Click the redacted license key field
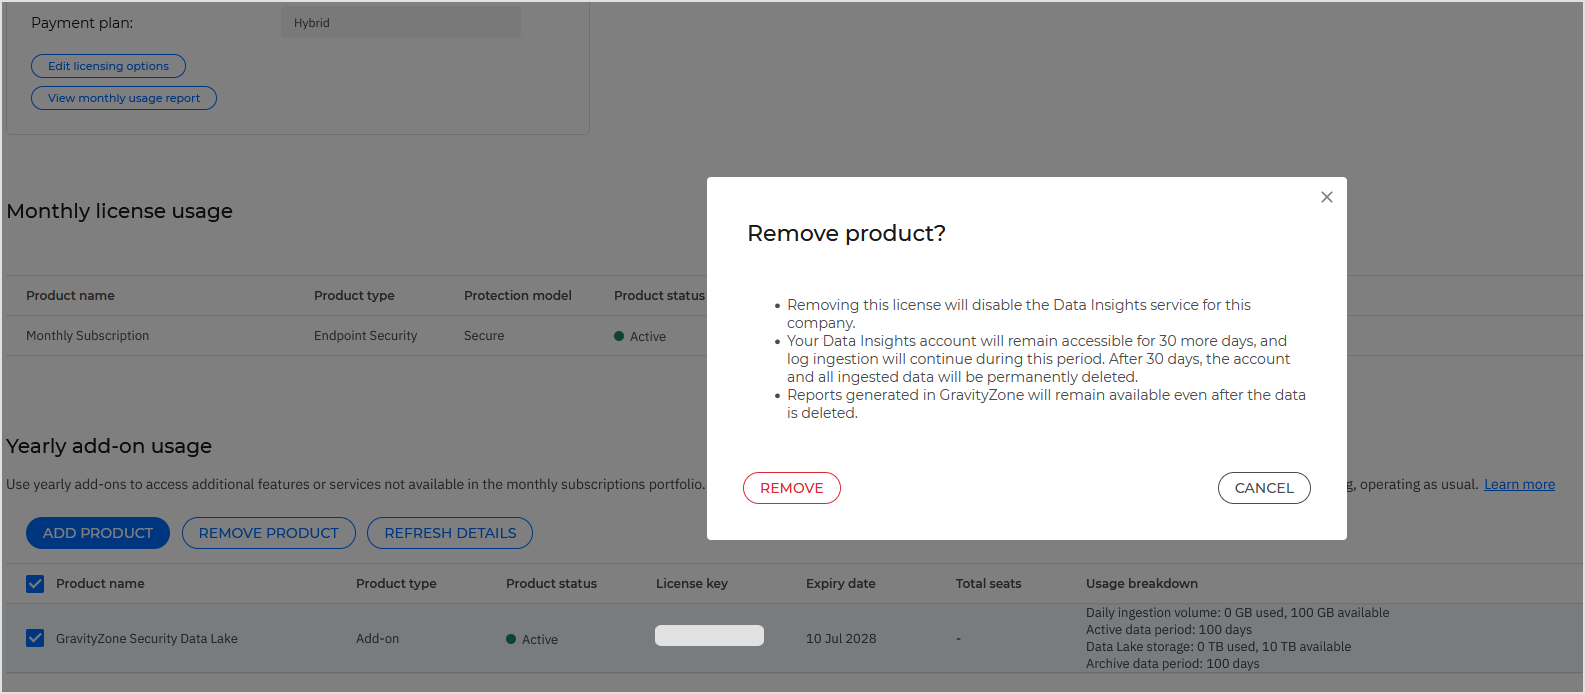The image size is (1585, 694). [x=709, y=635]
